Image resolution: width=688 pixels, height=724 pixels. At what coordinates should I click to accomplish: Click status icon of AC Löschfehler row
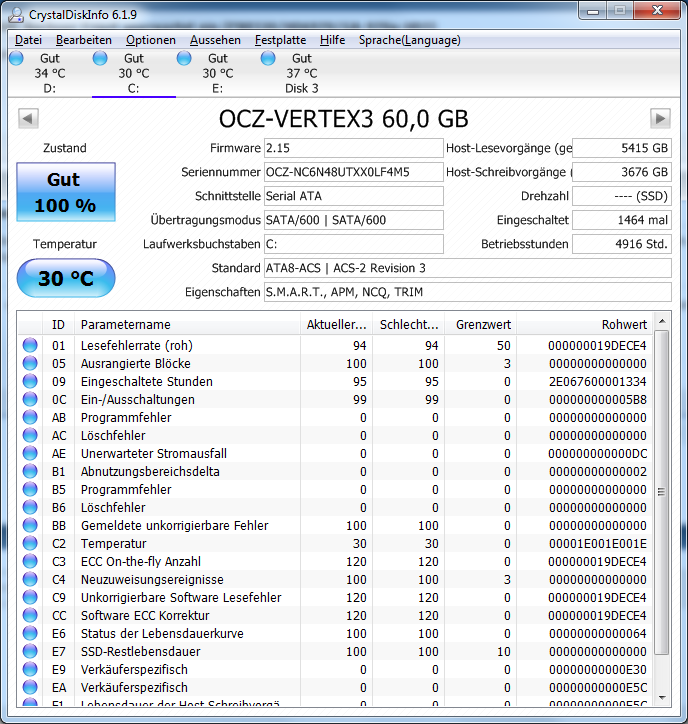(30, 435)
